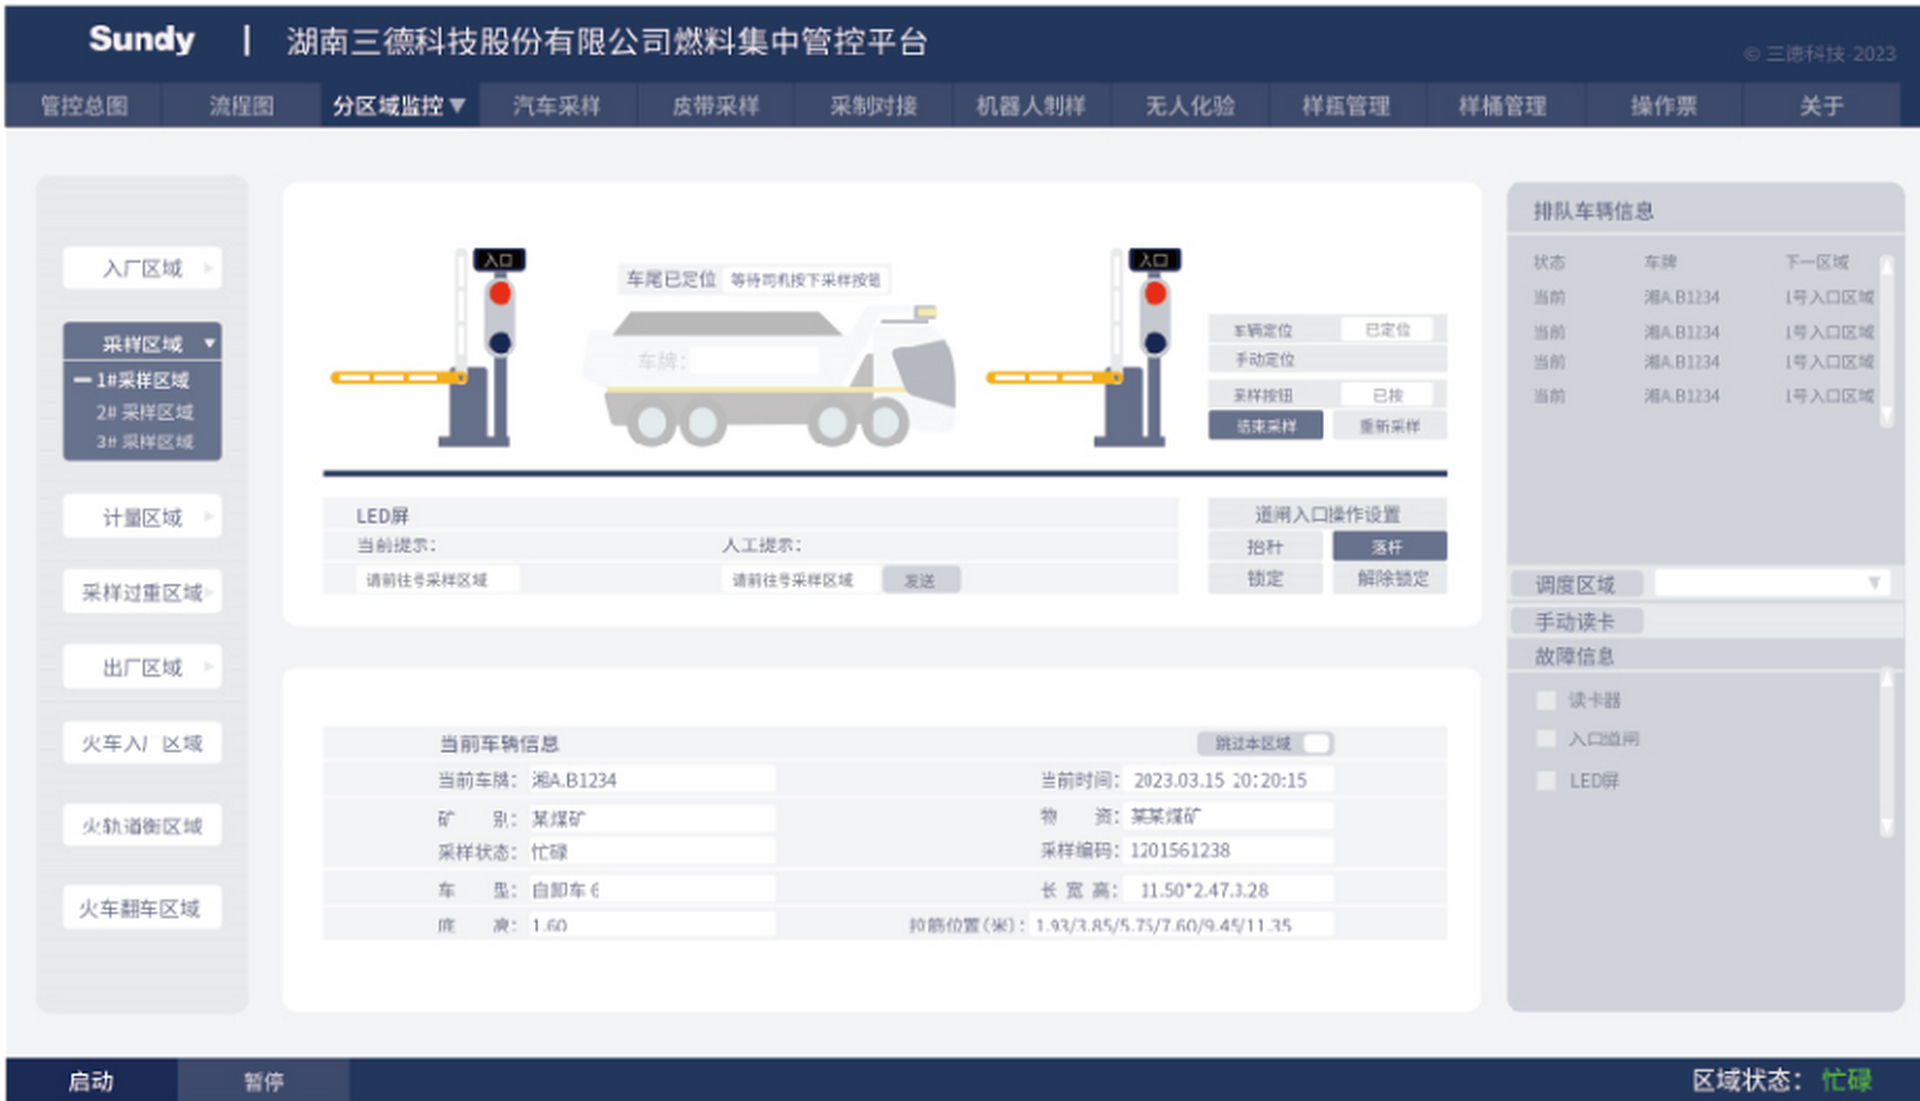Screen dimensions: 1920x1101
Task: Switch to the 机器人制样 tab
Action: point(1030,106)
